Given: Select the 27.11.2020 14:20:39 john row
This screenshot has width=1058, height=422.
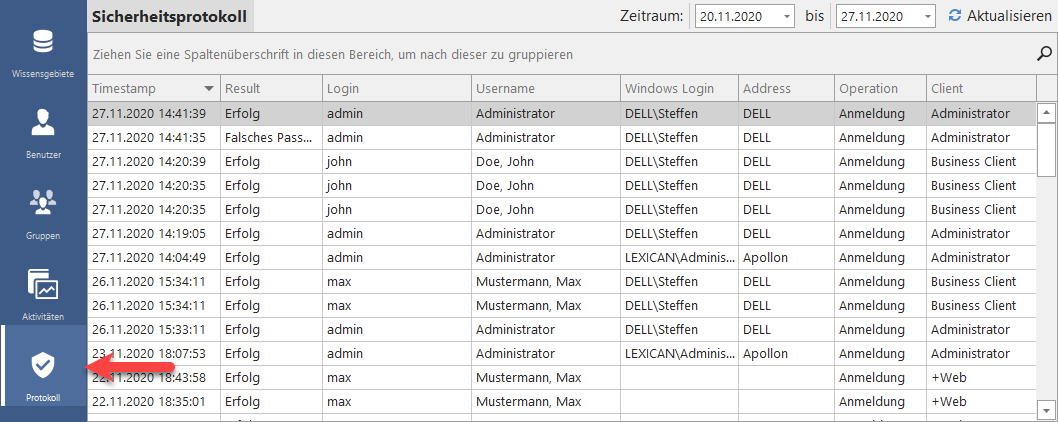Looking at the screenshot, I should [400, 162].
